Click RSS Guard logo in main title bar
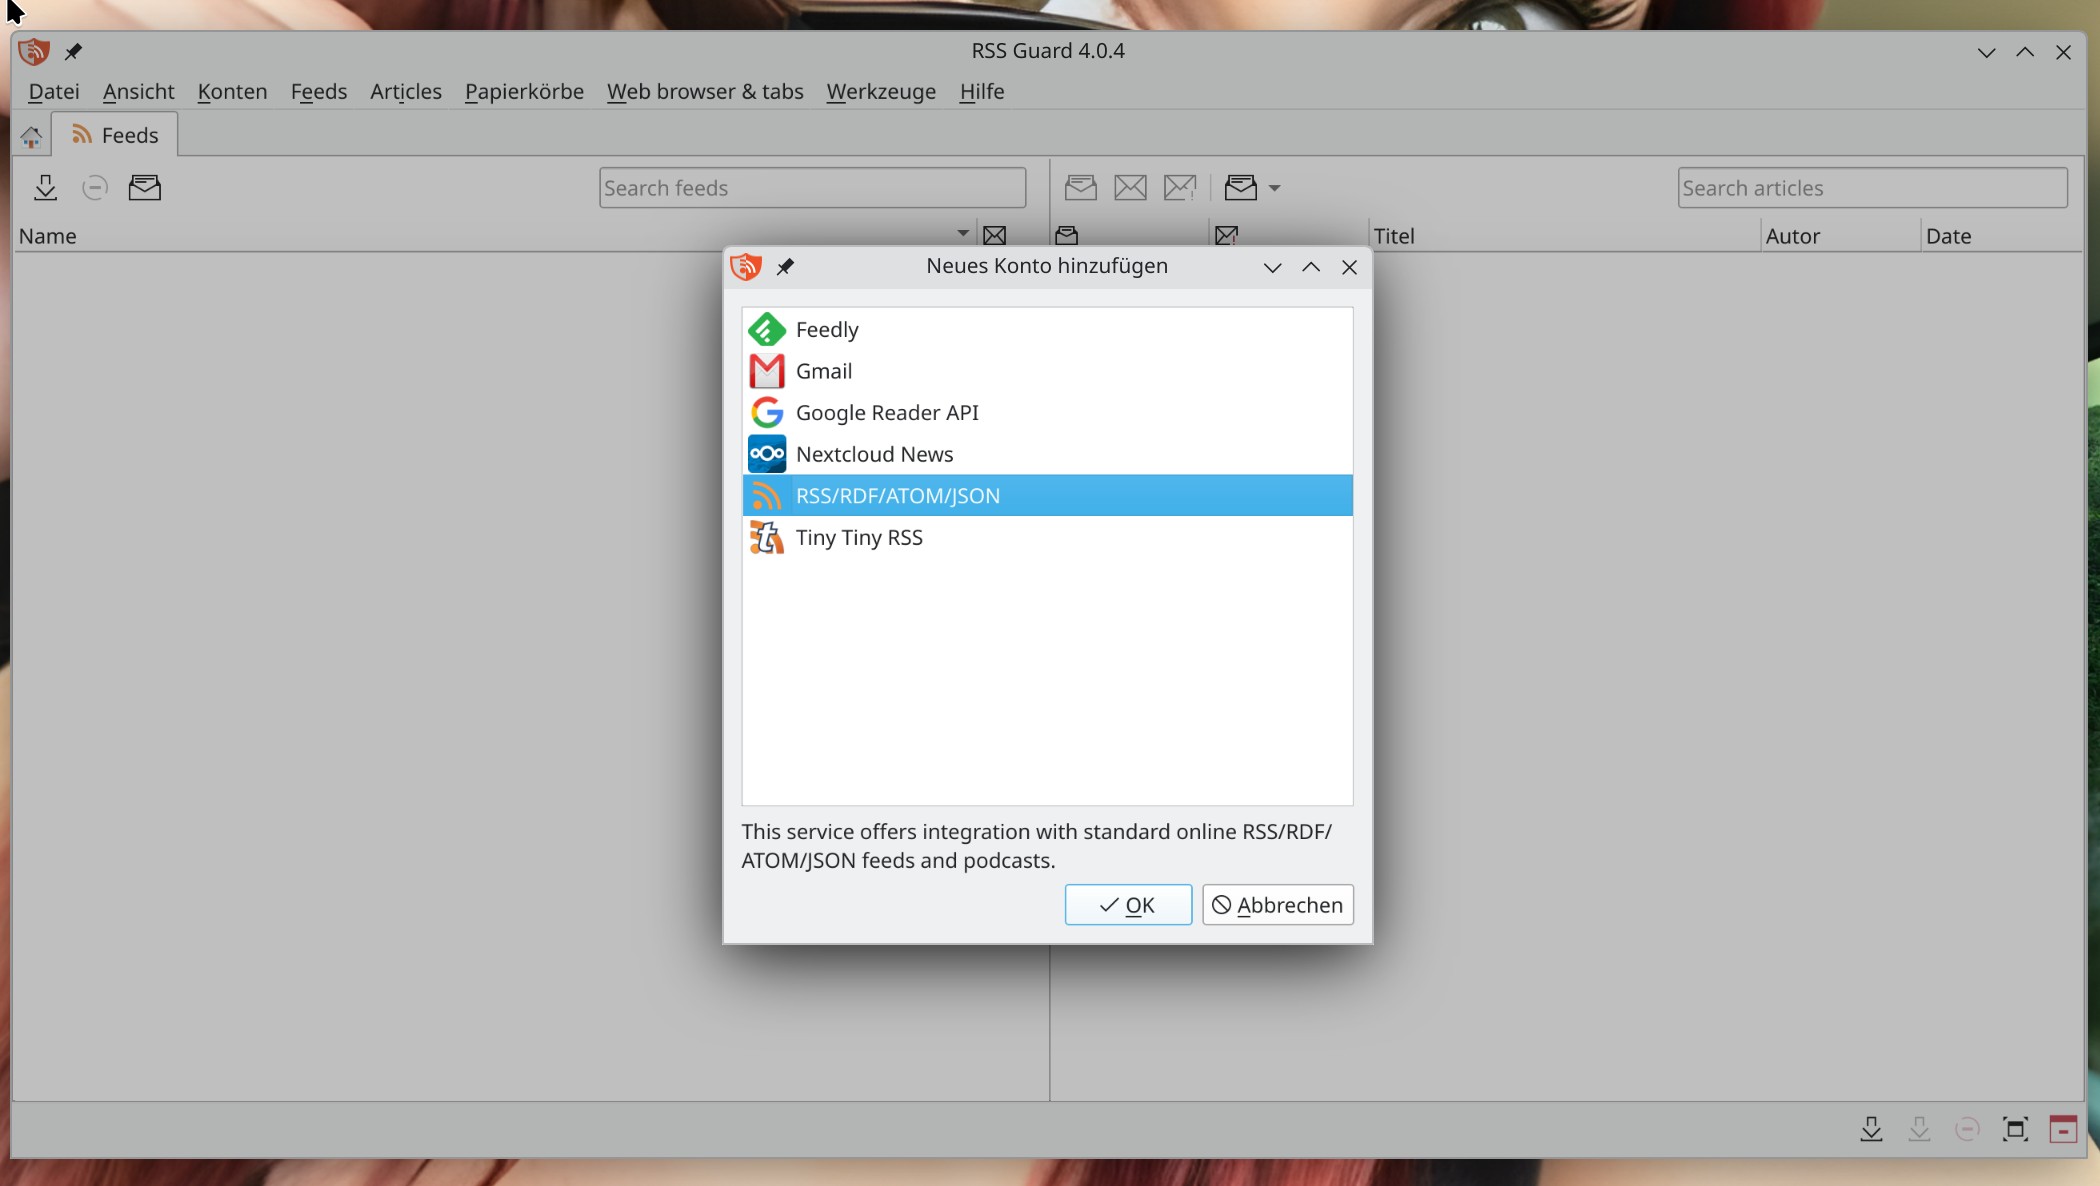The height and width of the screenshot is (1186, 2100). [x=34, y=51]
